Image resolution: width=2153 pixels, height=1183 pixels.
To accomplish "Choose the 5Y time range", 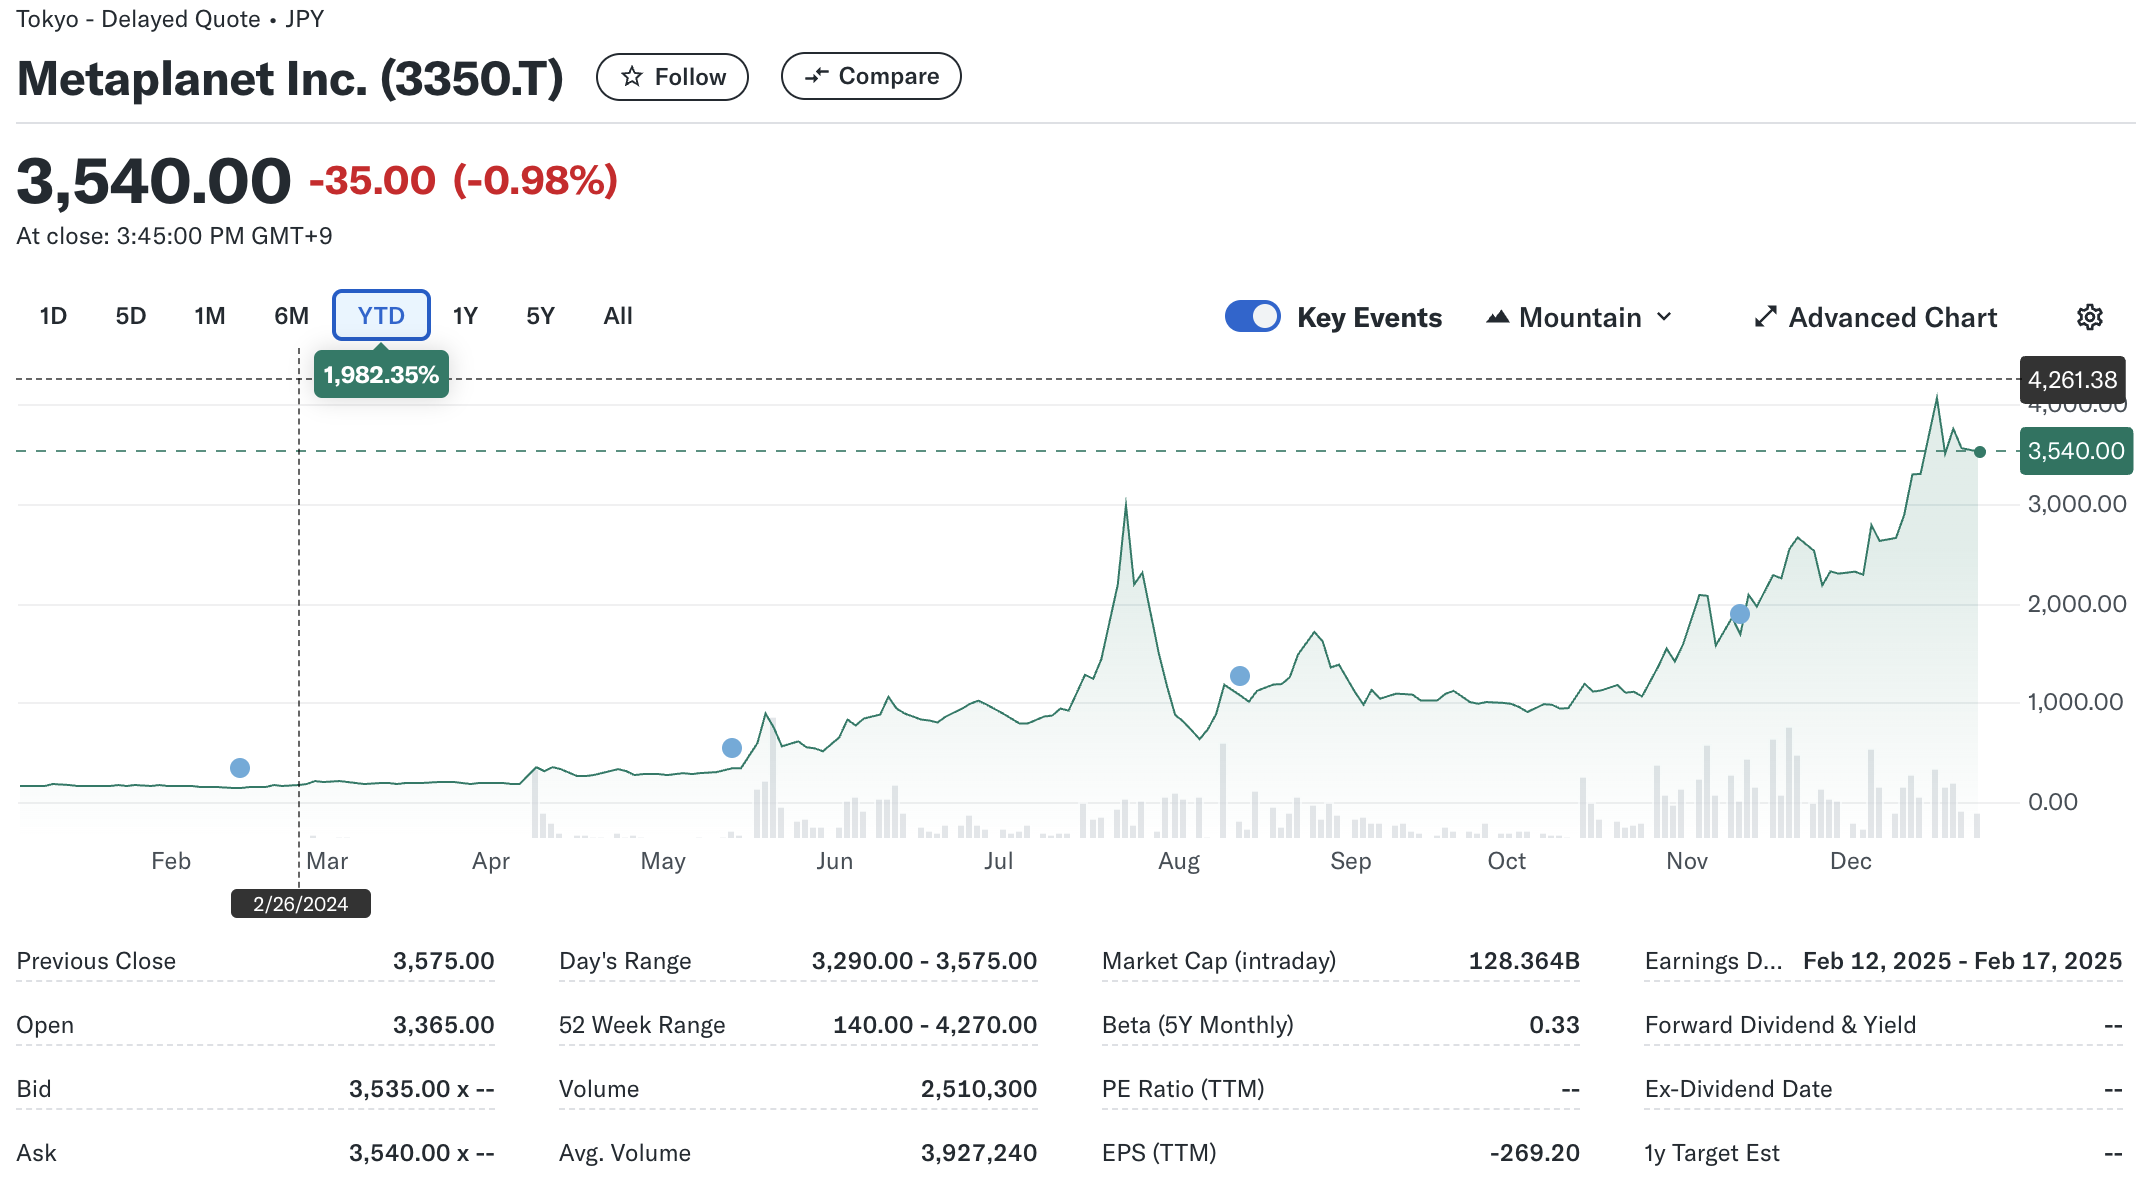I will pyautogui.click(x=540, y=316).
